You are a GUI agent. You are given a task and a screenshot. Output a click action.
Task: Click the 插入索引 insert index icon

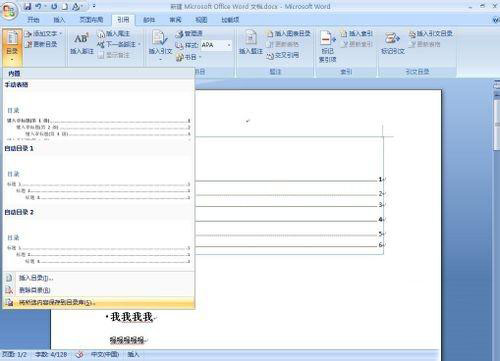(356, 33)
